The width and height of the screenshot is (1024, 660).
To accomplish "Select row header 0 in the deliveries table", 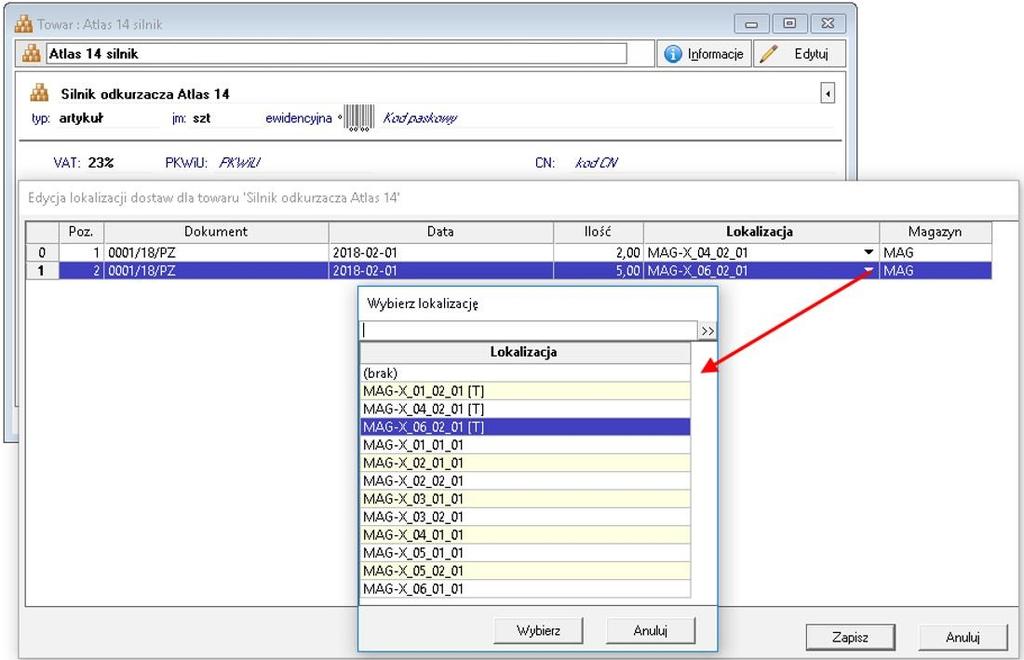I will (x=42, y=252).
